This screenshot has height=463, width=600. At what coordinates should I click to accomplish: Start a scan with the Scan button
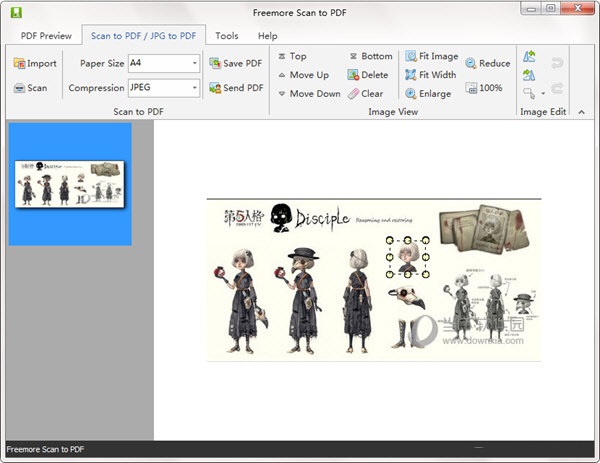click(x=30, y=88)
